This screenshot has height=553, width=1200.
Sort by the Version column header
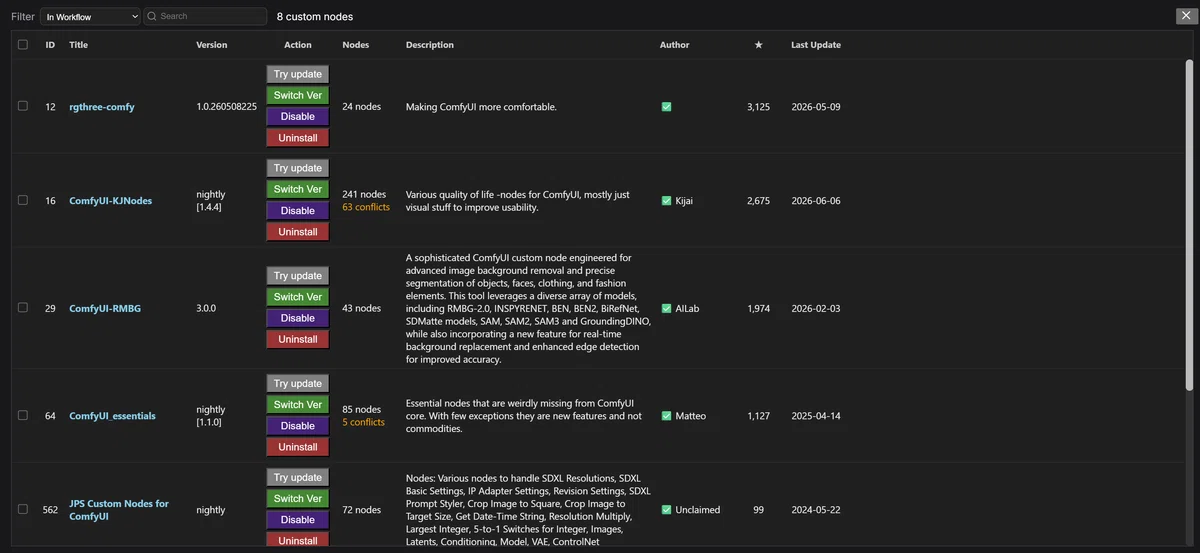(212, 45)
